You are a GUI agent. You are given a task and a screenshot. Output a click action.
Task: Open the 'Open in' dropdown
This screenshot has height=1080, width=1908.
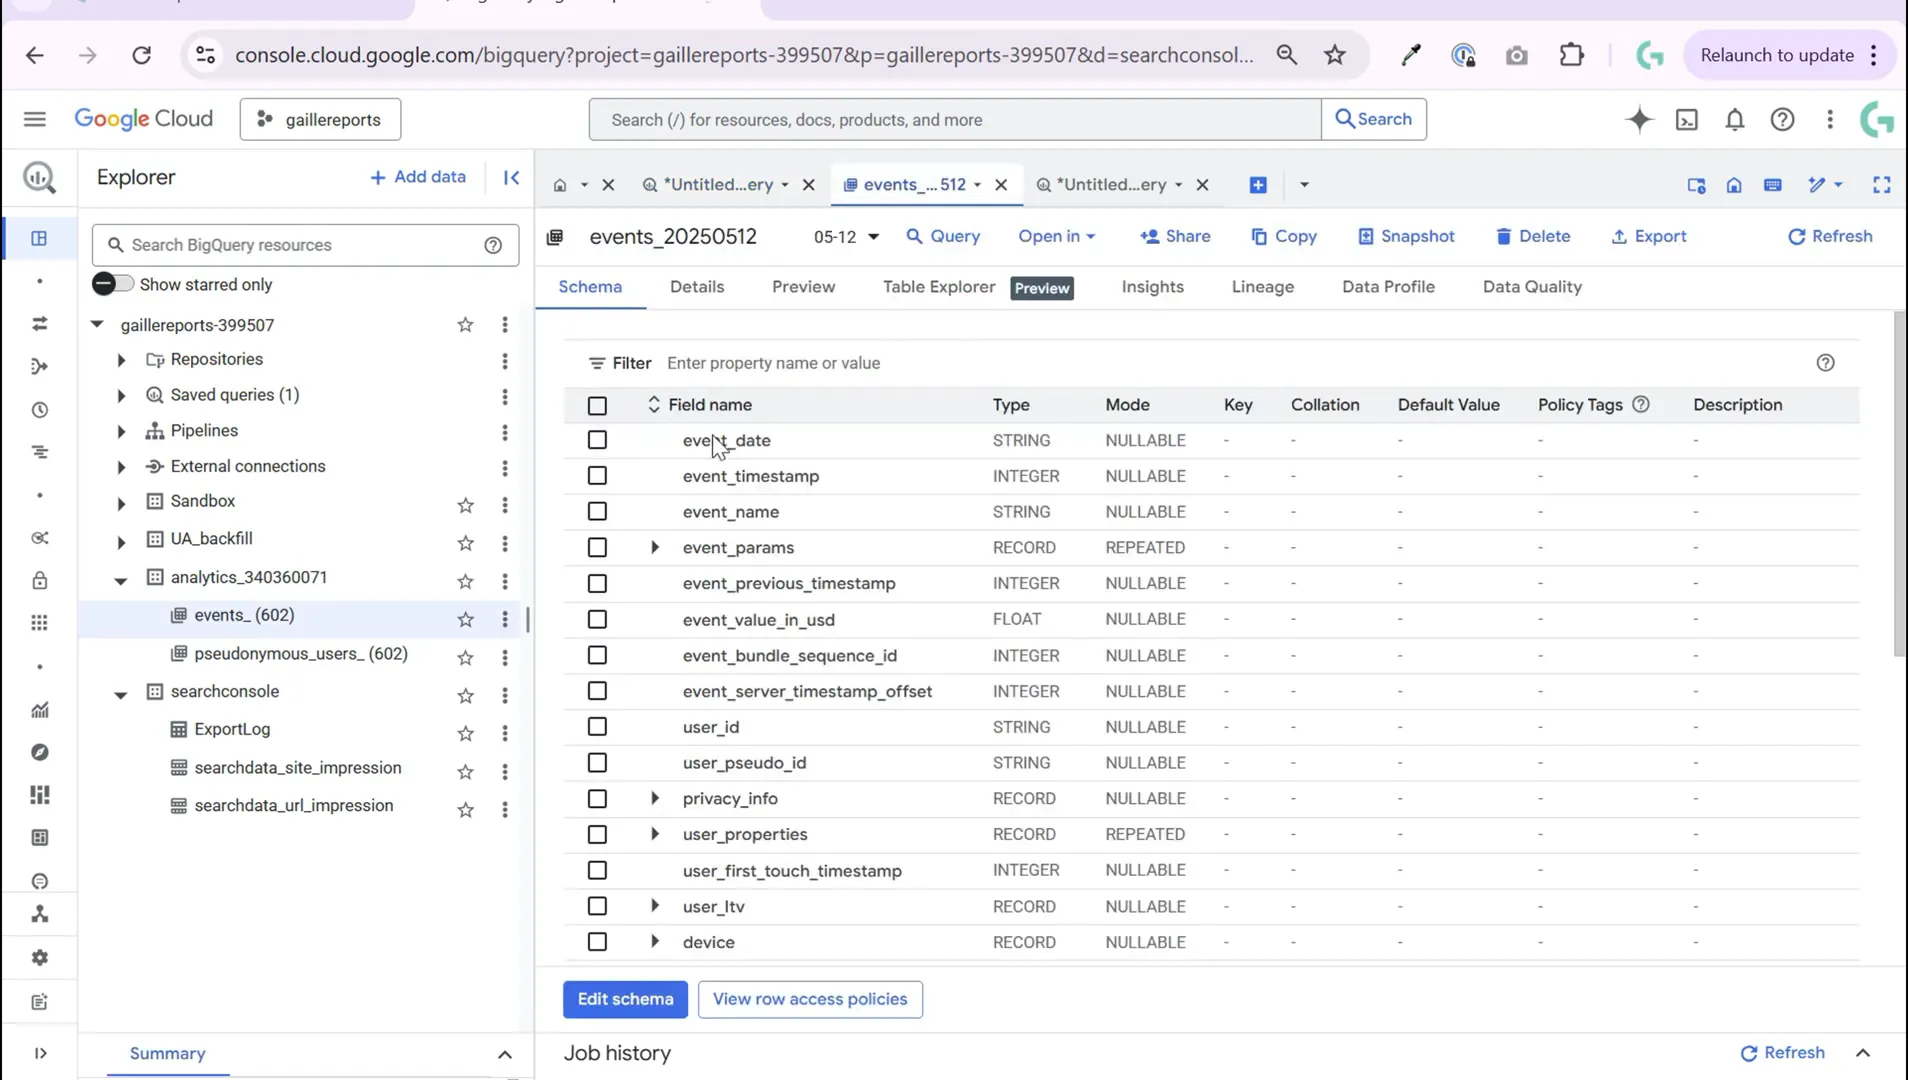[x=1057, y=237]
